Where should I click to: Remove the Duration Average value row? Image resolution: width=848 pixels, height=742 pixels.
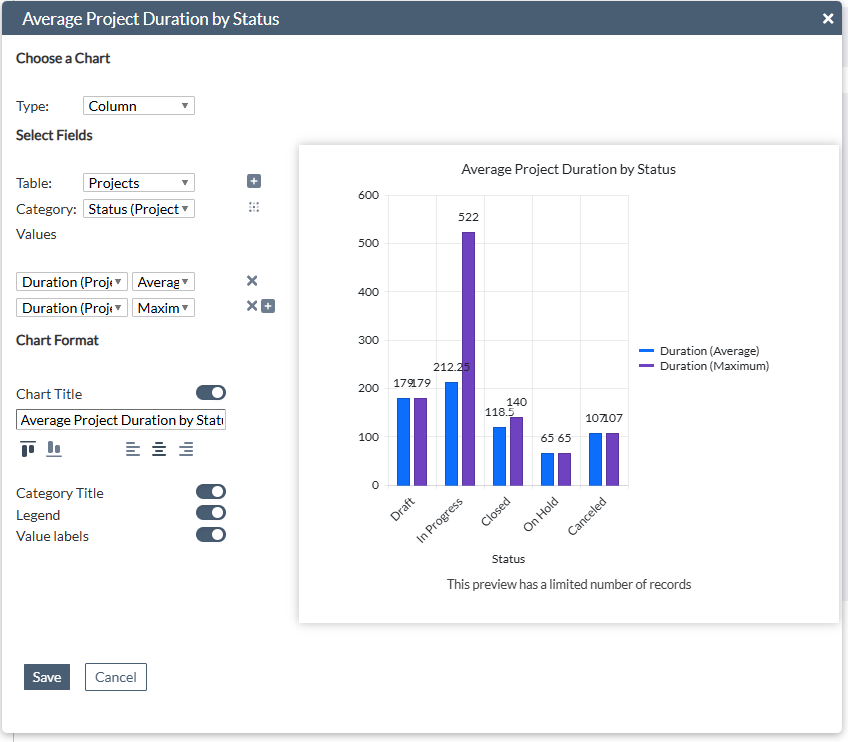(252, 282)
